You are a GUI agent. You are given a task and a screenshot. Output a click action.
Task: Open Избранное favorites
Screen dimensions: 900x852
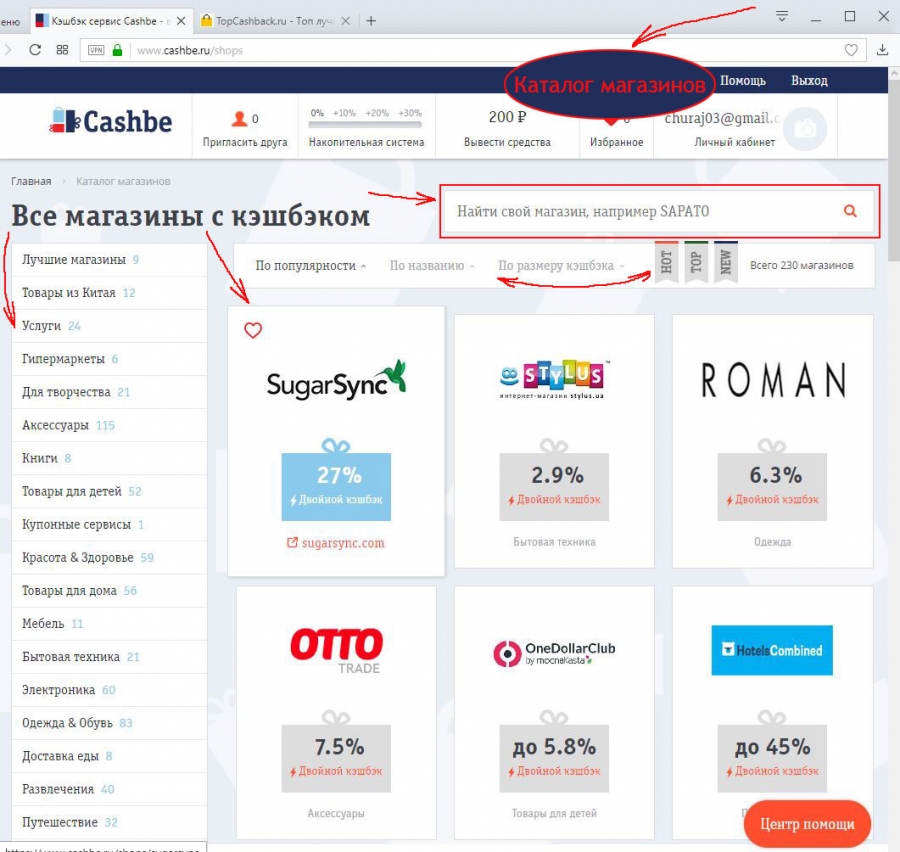[616, 142]
